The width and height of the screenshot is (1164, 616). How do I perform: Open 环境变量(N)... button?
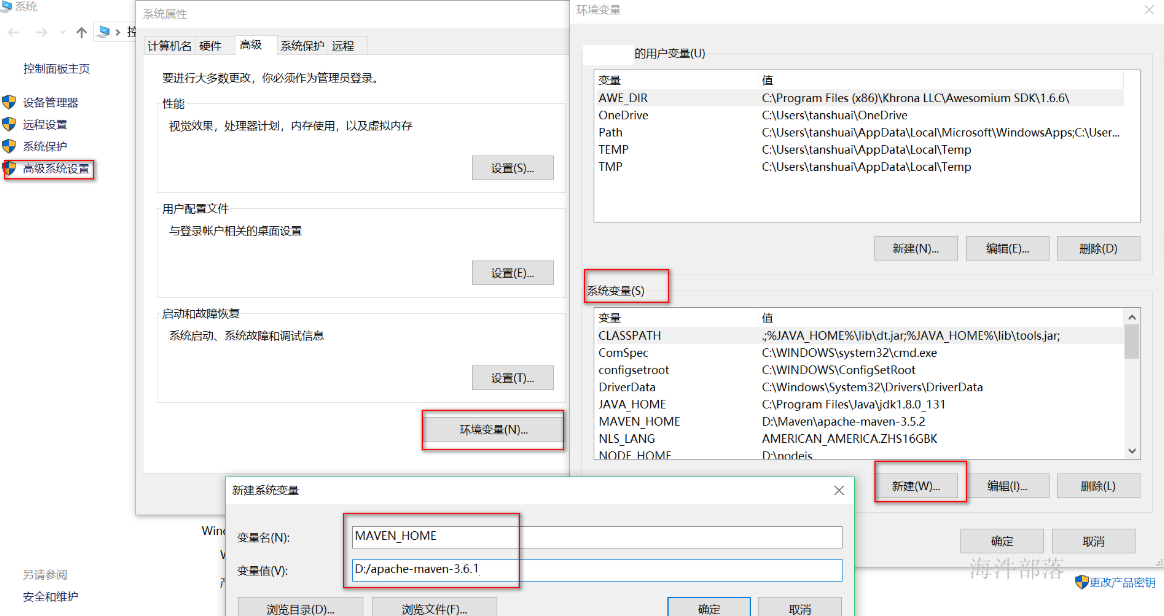click(x=493, y=429)
